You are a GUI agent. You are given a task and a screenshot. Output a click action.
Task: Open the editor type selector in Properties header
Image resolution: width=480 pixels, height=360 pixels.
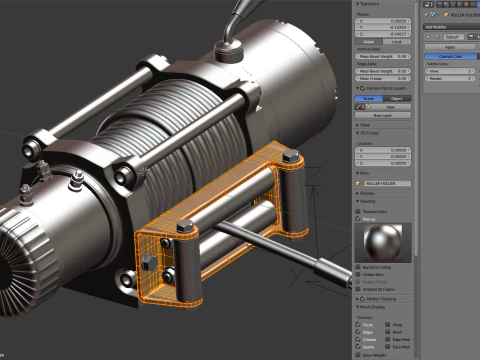pos(428,4)
